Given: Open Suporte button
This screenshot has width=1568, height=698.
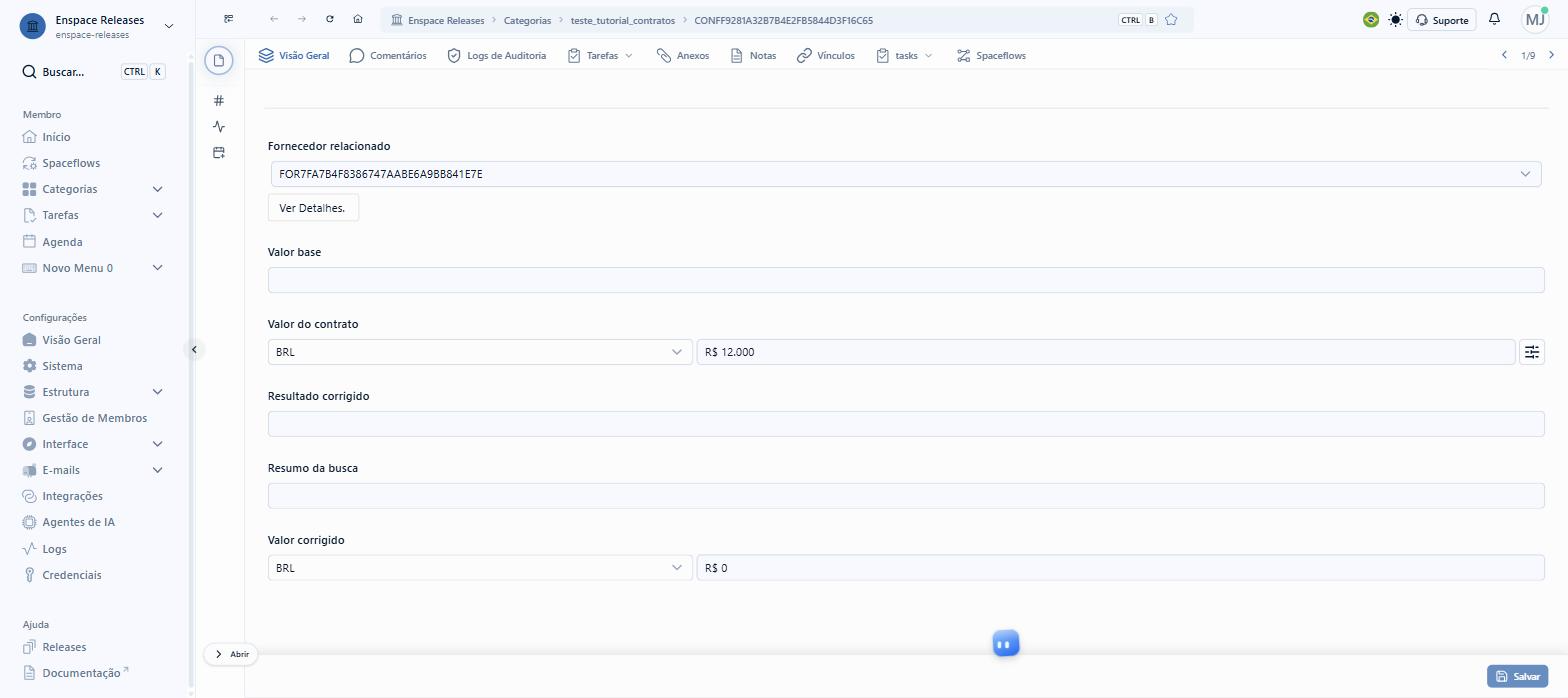Looking at the screenshot, I should [x=1442, y=20].
